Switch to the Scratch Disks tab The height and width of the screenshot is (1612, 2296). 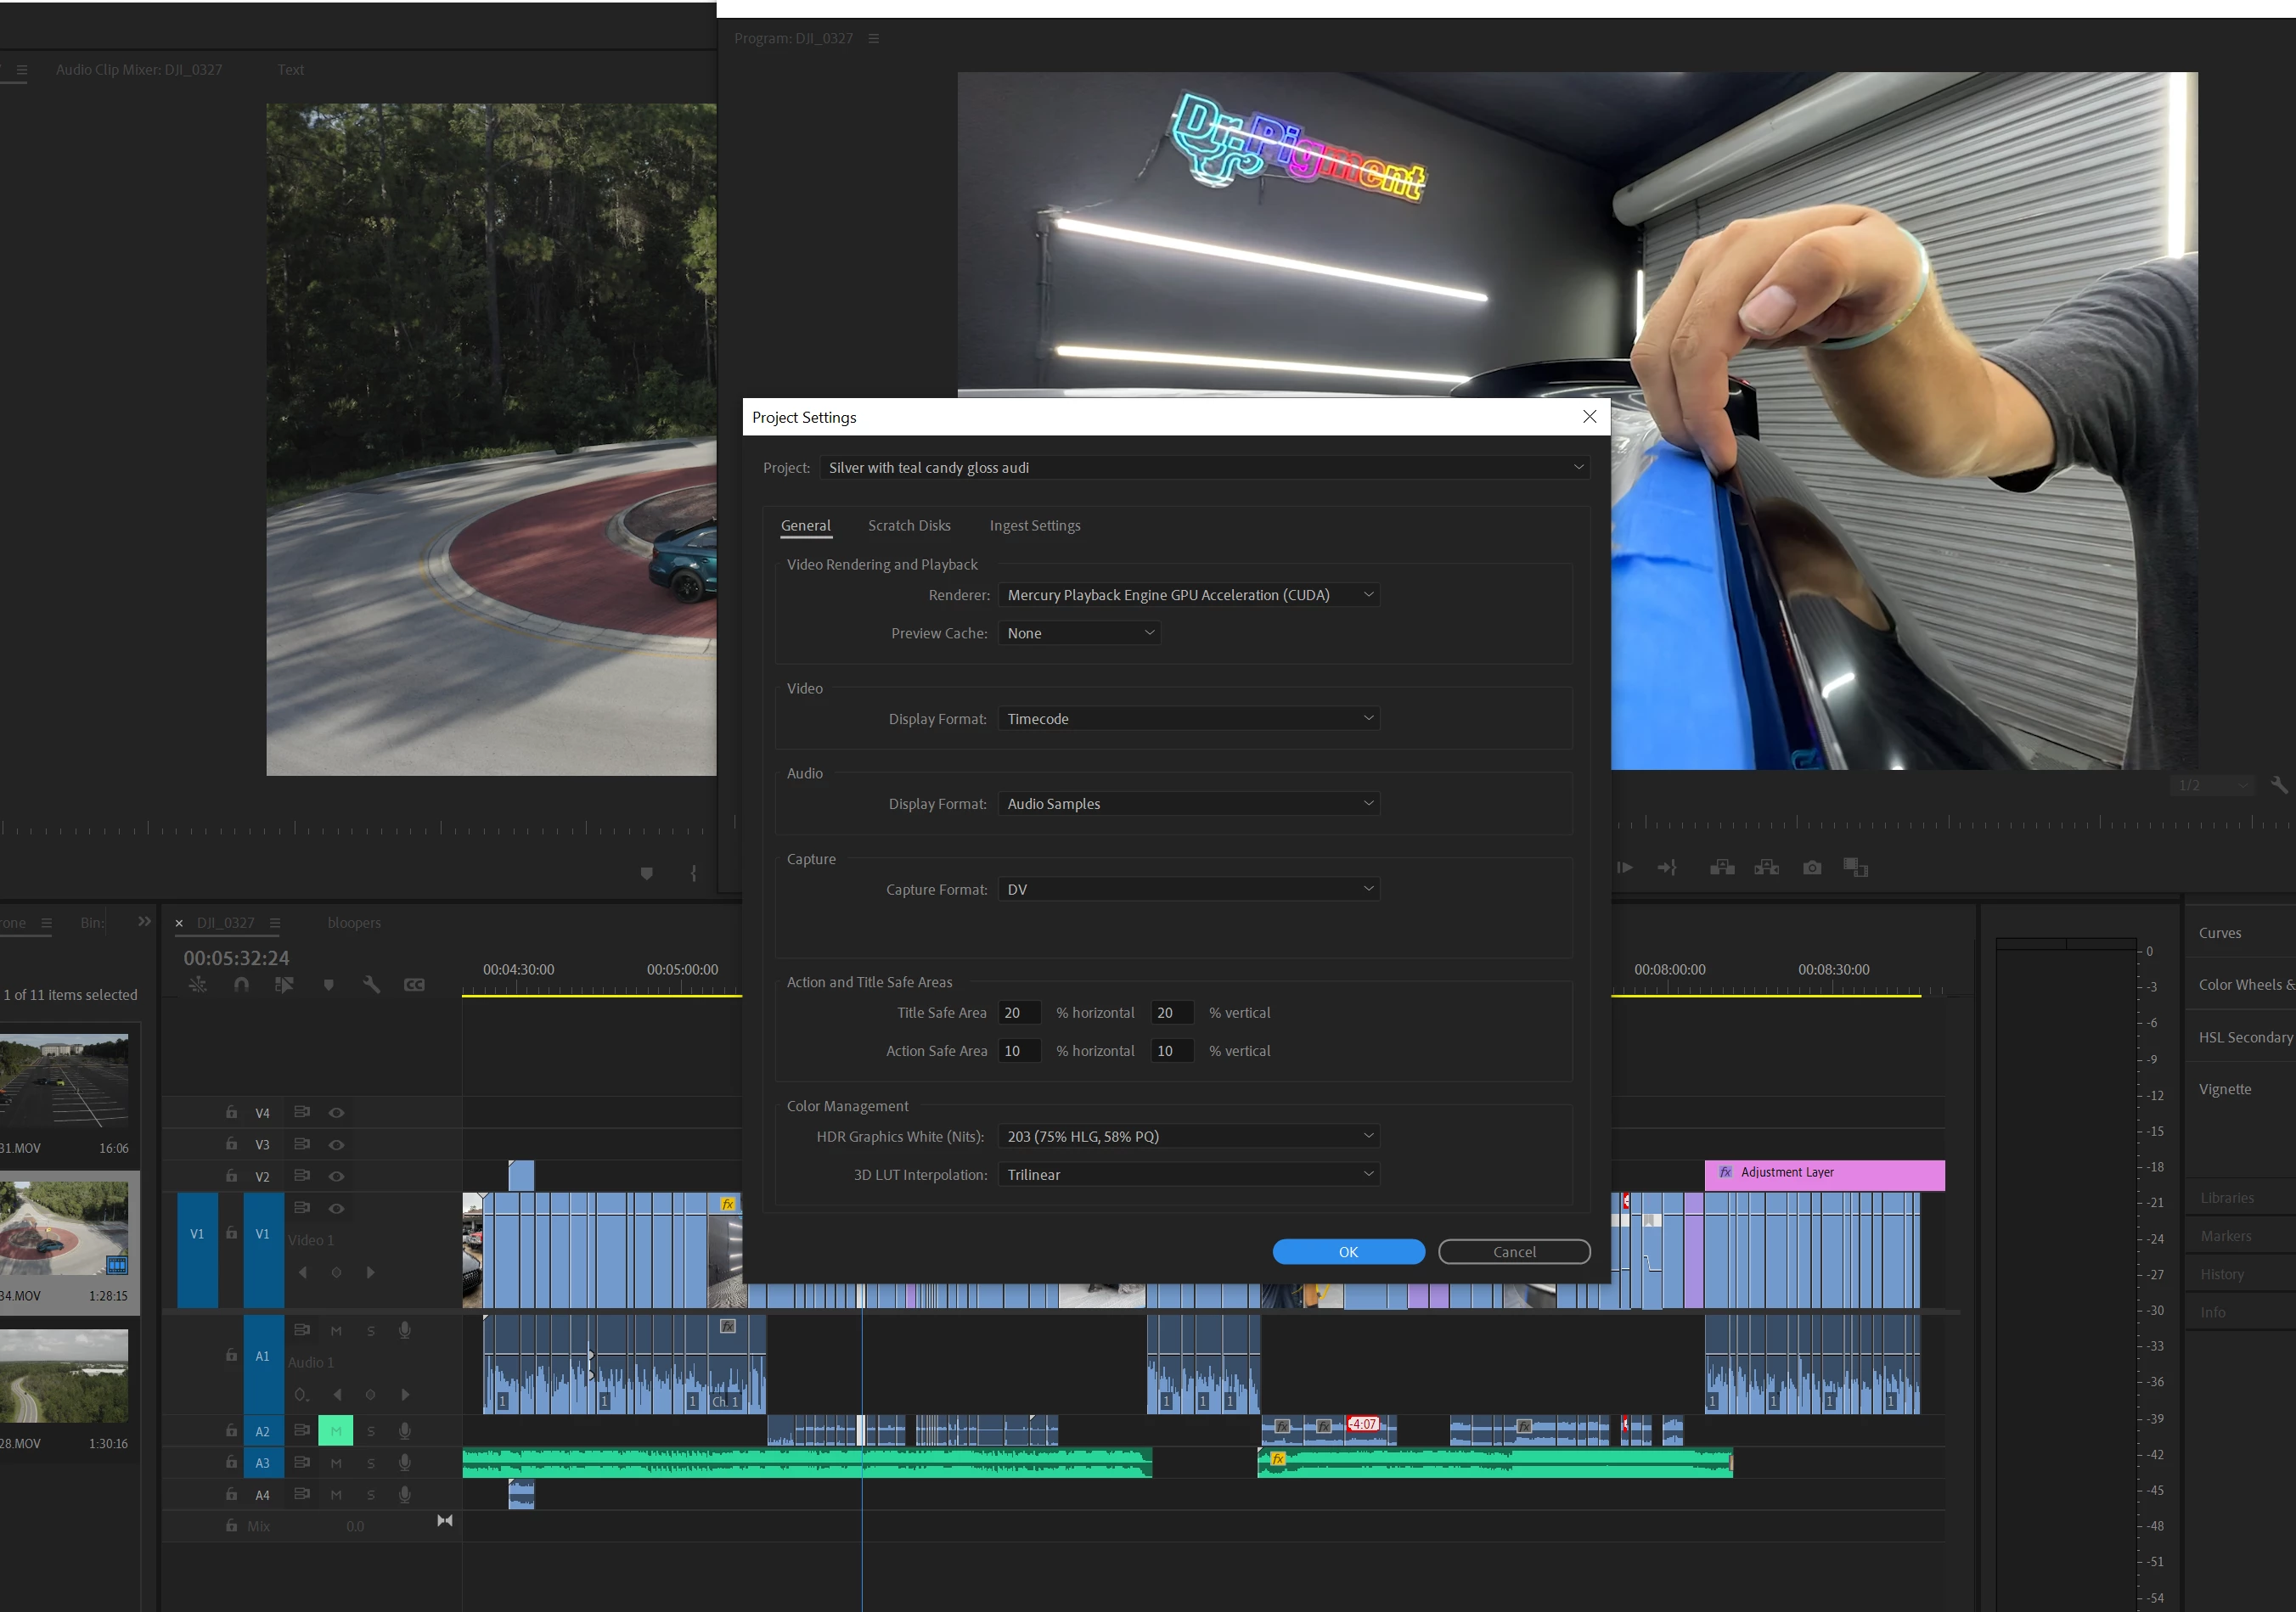coord(908,525)
